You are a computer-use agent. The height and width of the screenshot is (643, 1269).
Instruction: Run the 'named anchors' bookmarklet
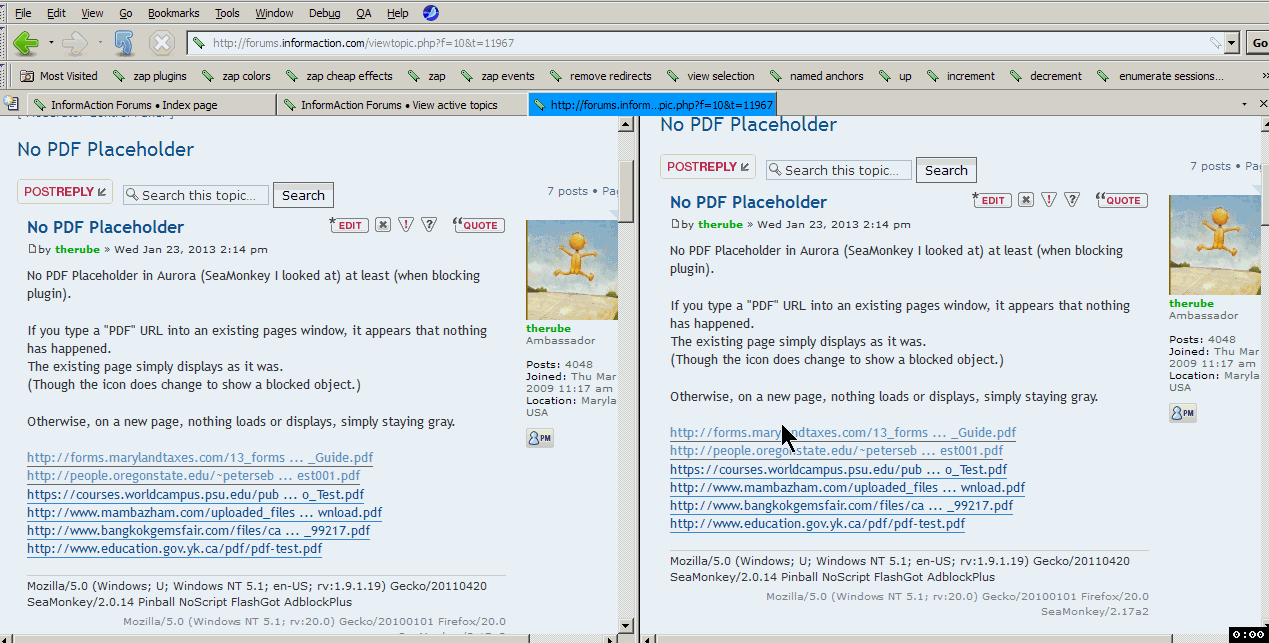click(x=816, y=76)
